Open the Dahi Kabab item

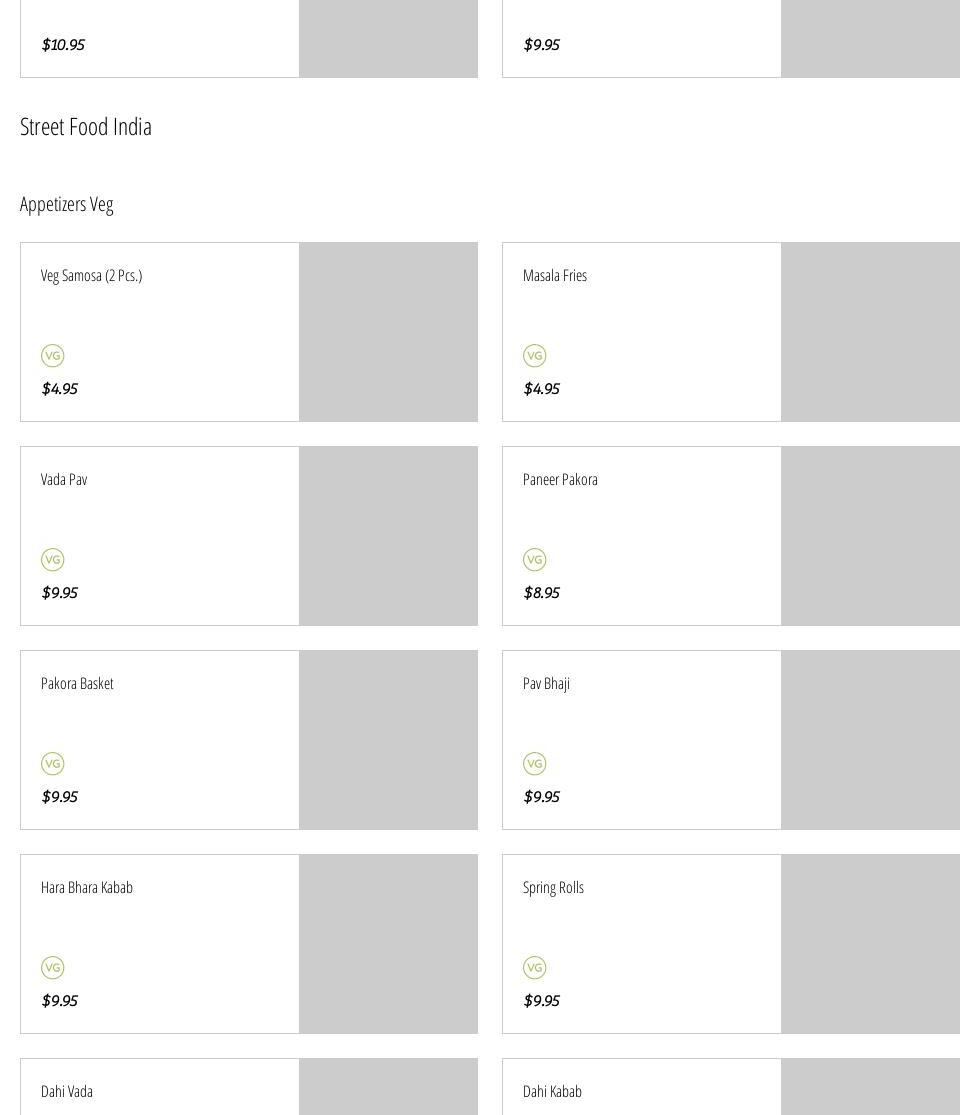coord(552,1091)
